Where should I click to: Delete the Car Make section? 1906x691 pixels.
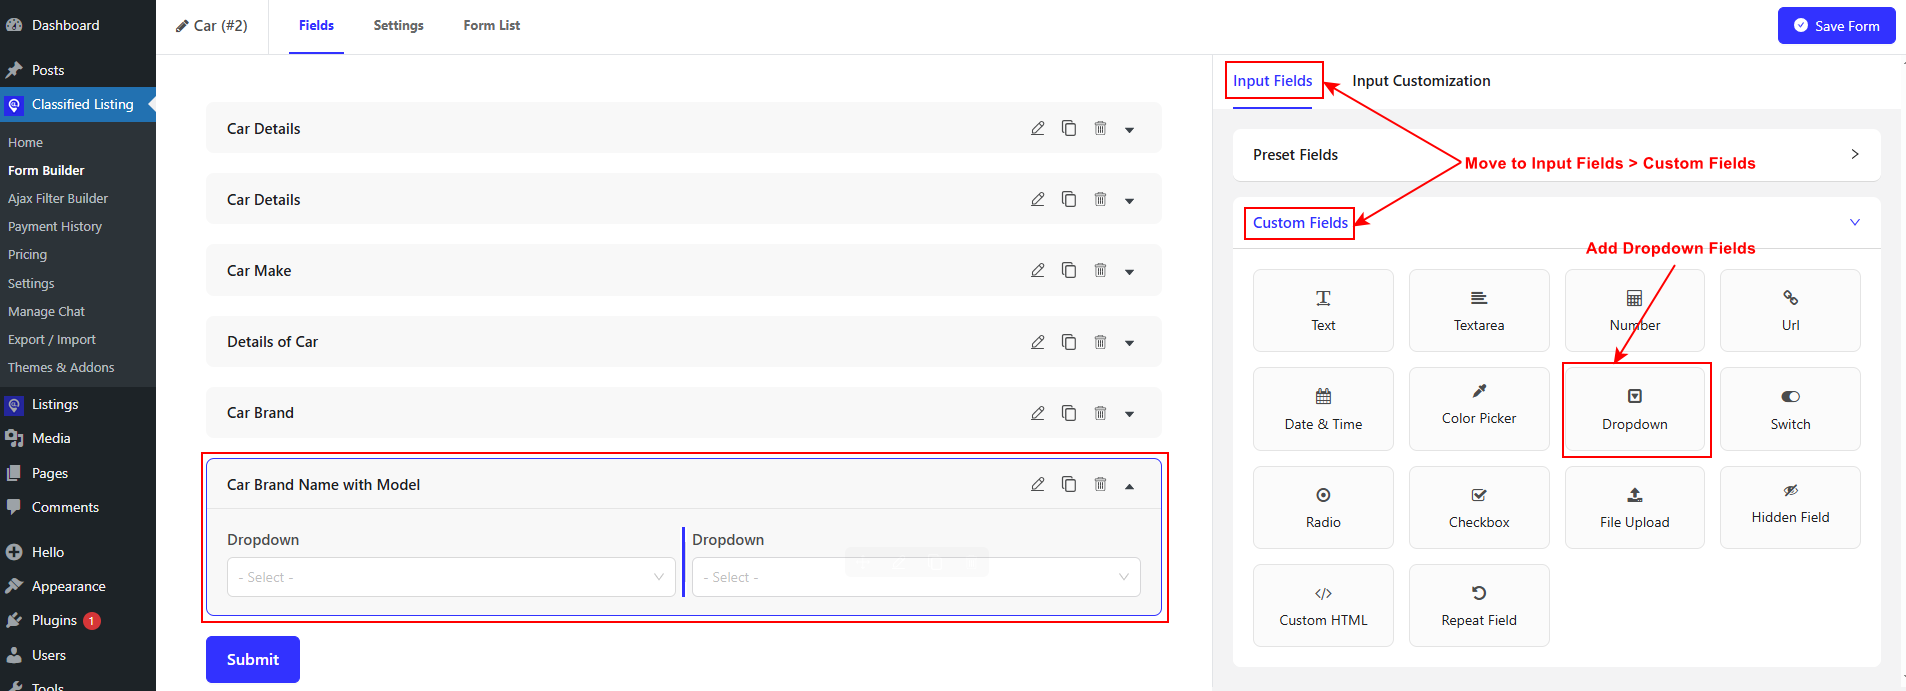tap(1100, 270)
